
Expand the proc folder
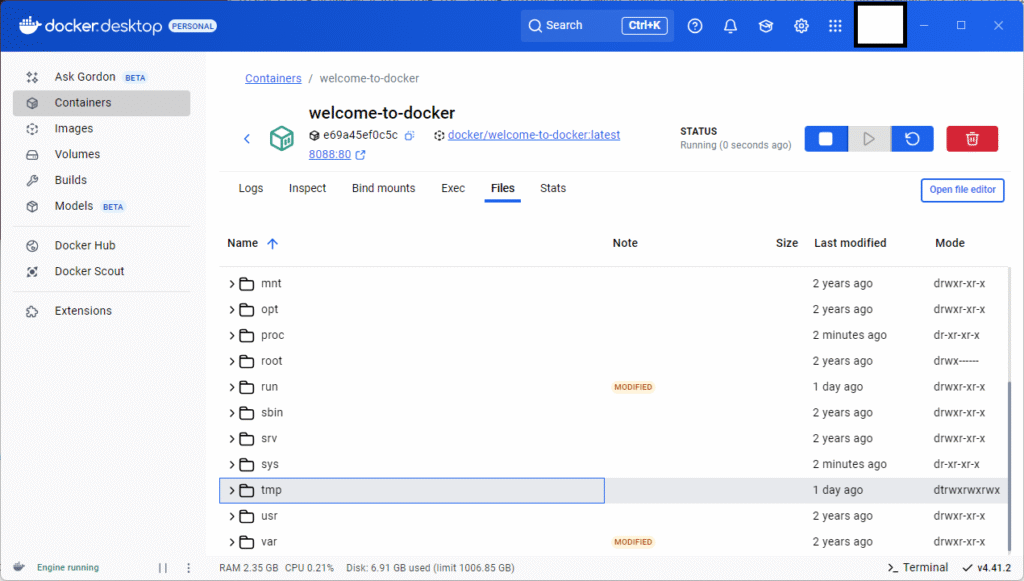(x=232, y=336)
